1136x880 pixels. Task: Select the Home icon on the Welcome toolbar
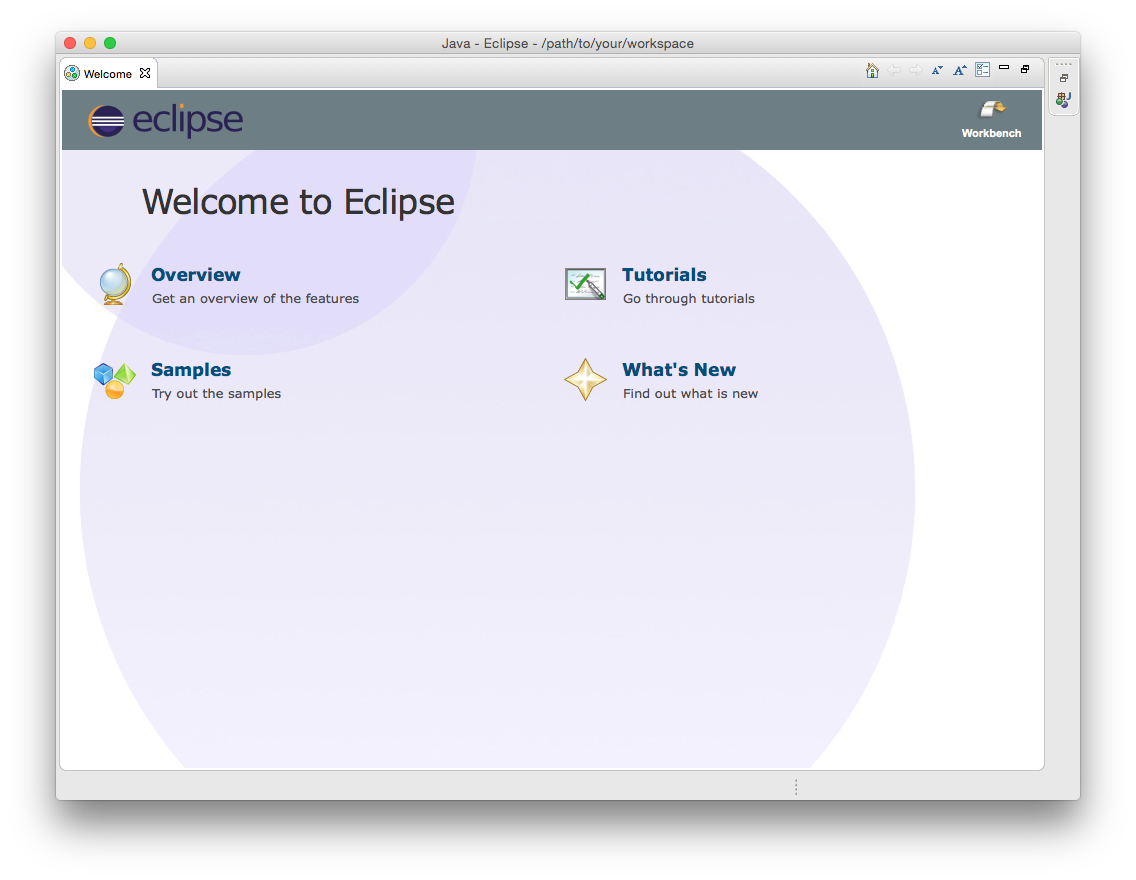(872, 70)
